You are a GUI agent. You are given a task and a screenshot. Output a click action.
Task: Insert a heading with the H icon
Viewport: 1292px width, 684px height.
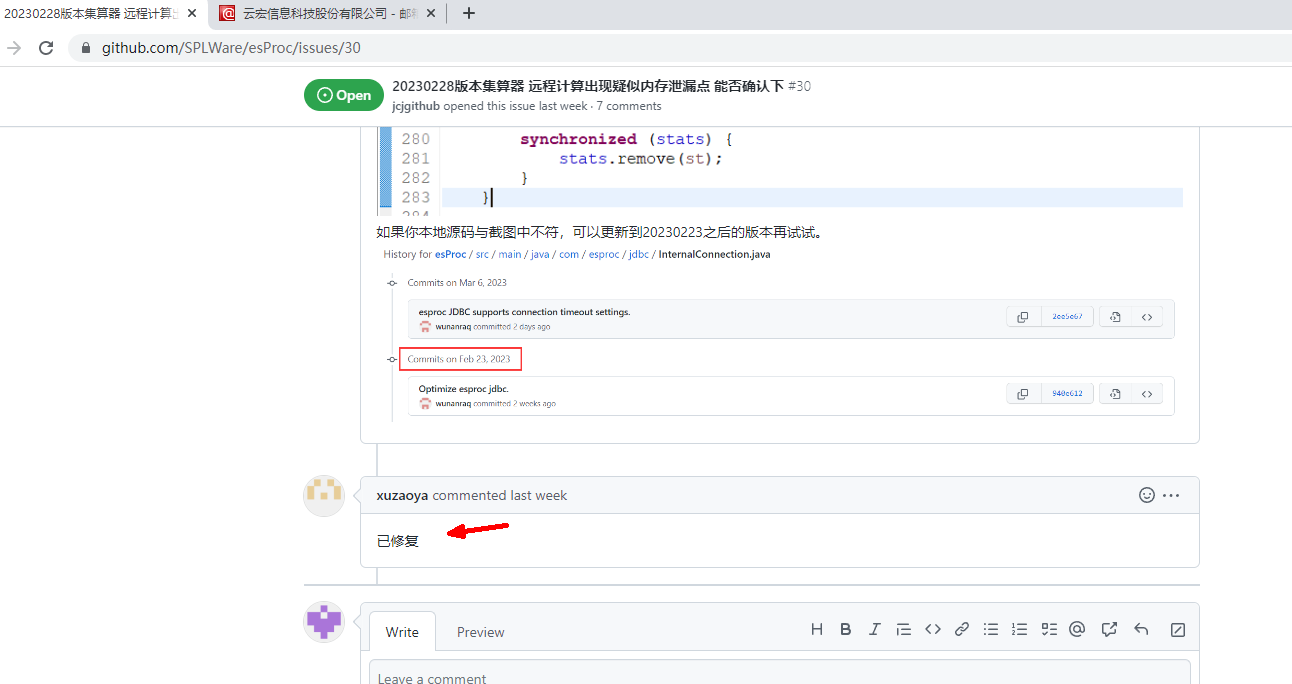pos(817,629)
